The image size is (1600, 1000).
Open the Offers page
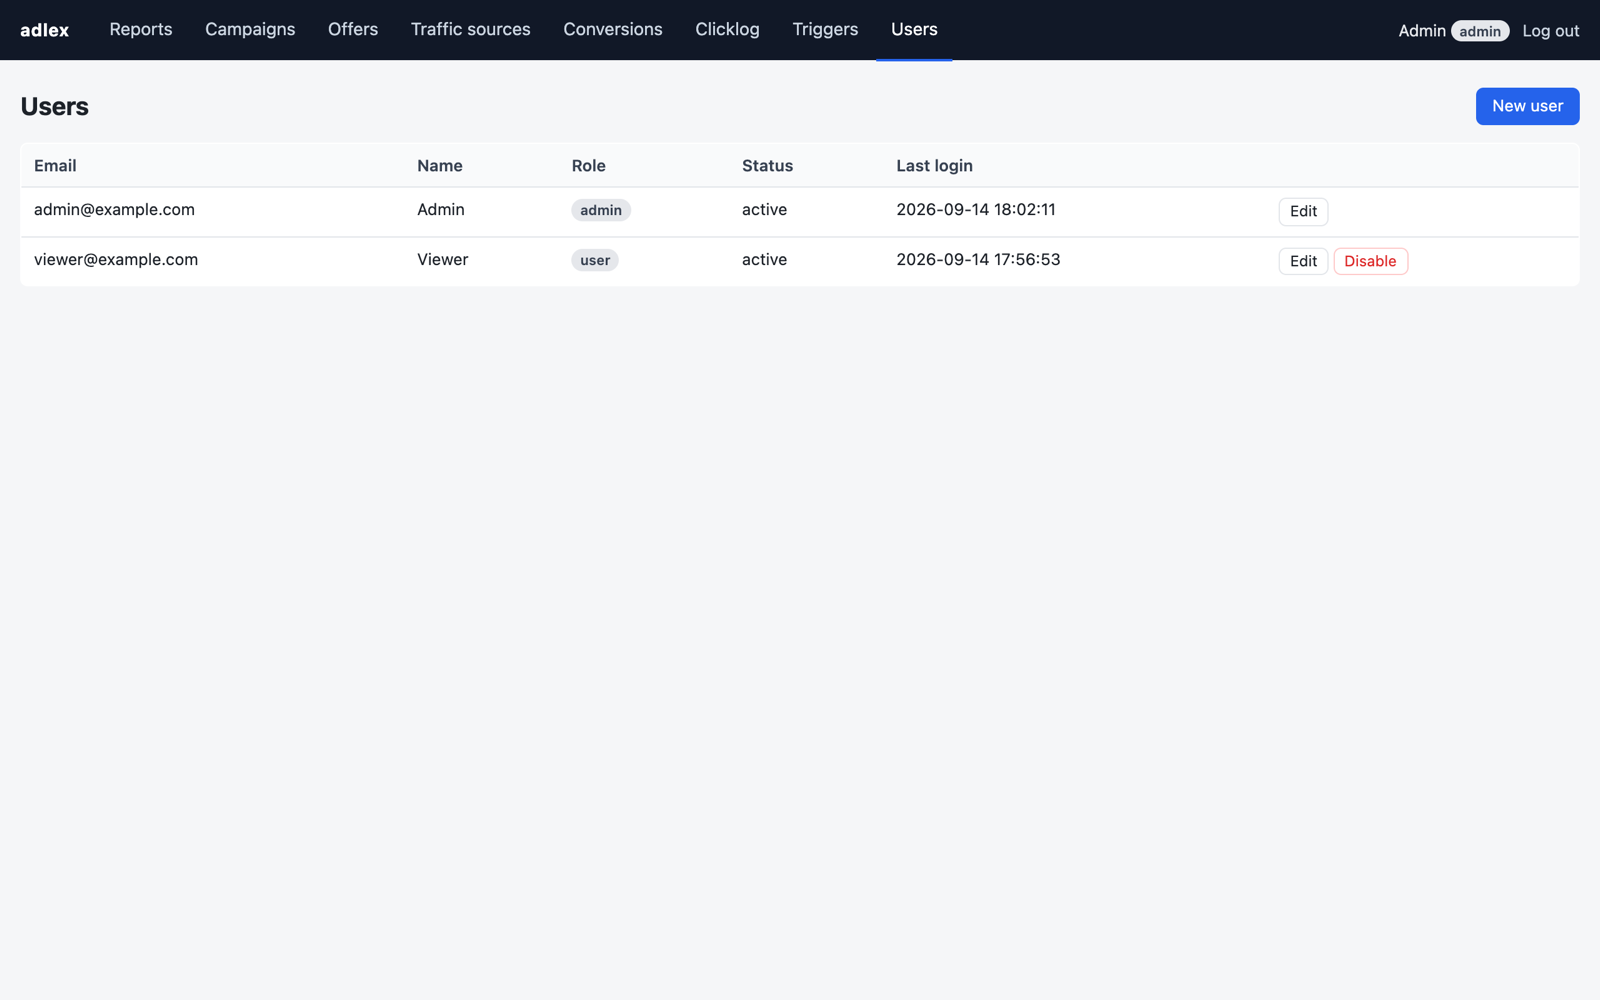[x=353, y=30]
